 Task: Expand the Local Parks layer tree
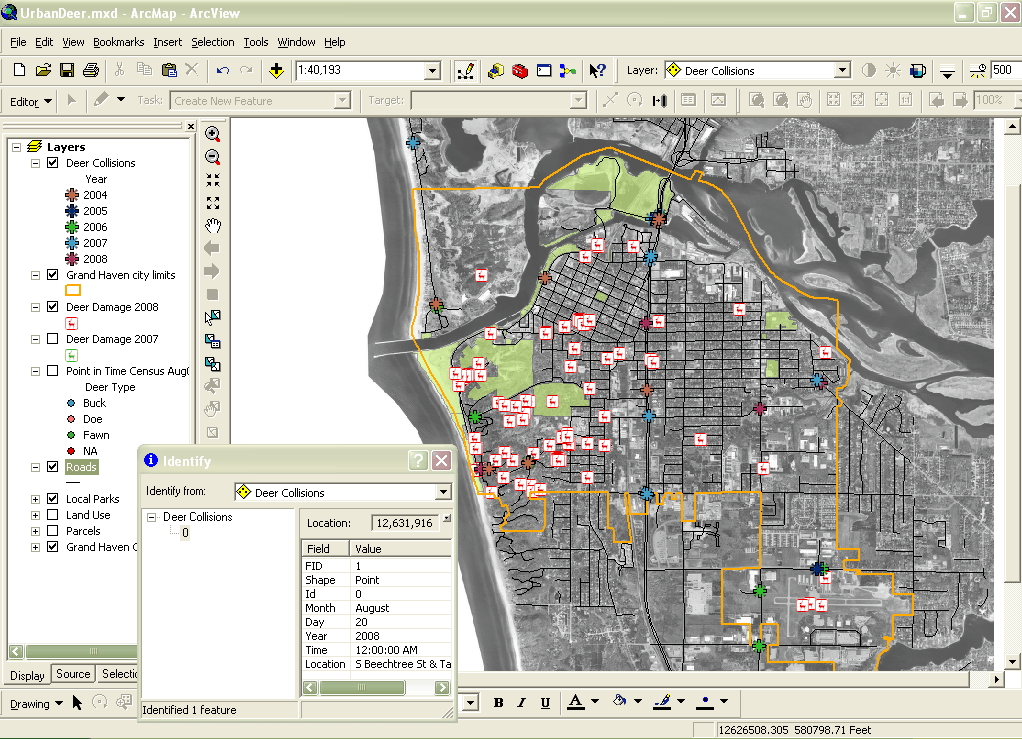tap(35, 499)
